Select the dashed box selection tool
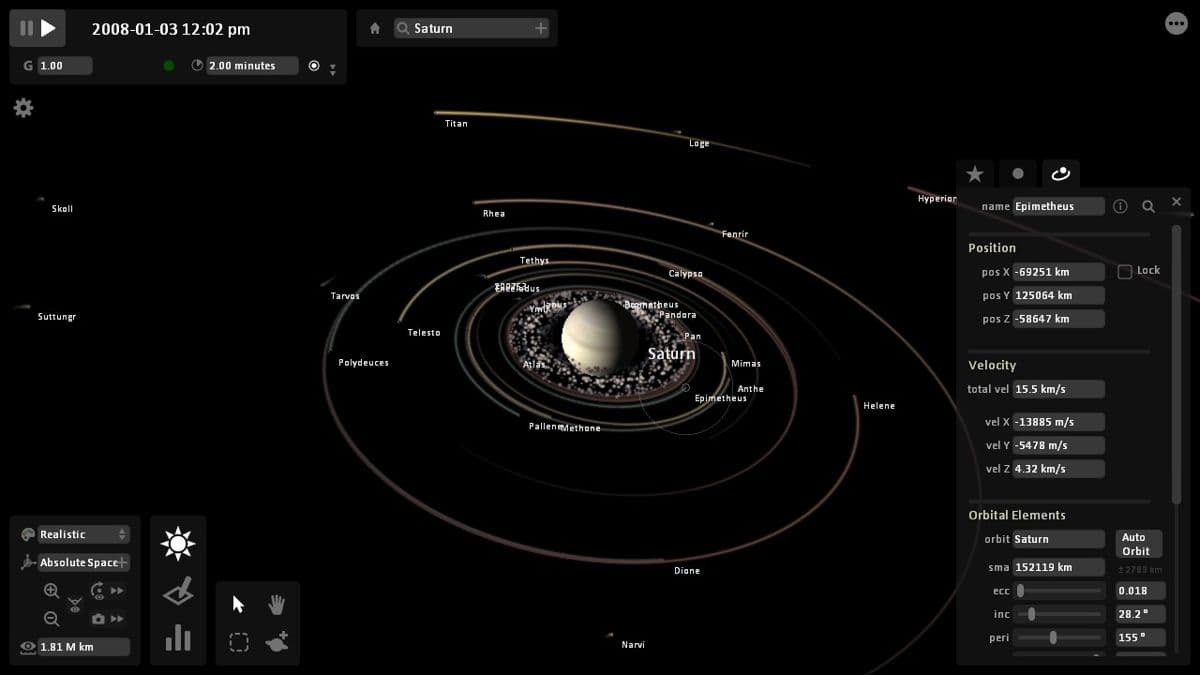This screenshot has width=1200, height=675. [238, 642]
